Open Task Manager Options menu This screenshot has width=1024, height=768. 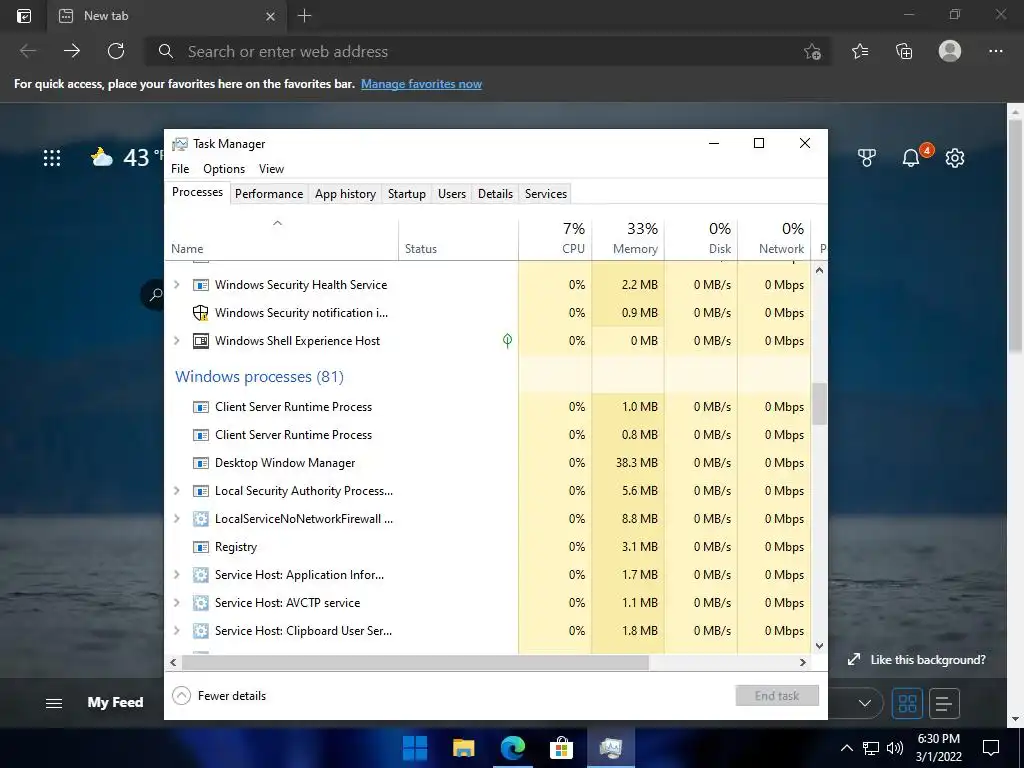[223, 168]
